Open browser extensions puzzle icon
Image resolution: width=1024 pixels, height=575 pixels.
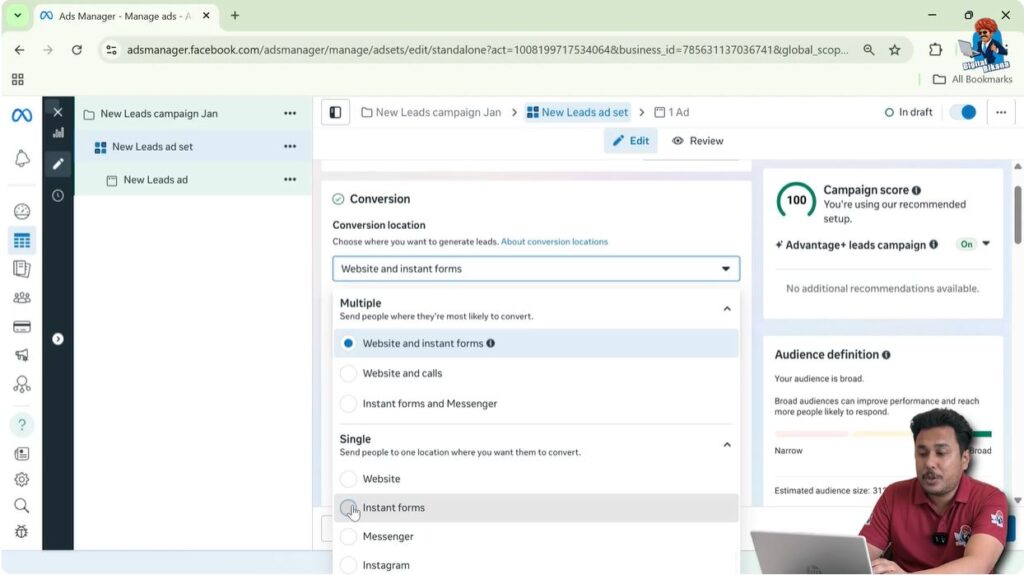pos(935,50)
